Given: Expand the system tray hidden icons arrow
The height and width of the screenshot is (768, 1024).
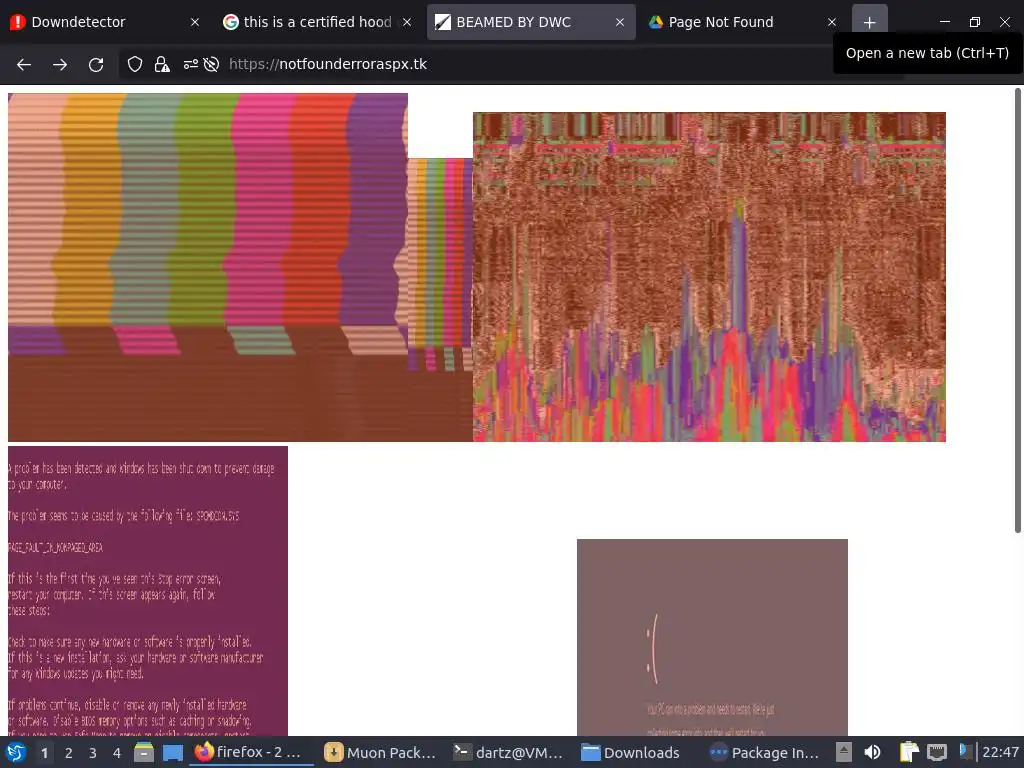Looking at the screenshot, I should tap(844, 752).
